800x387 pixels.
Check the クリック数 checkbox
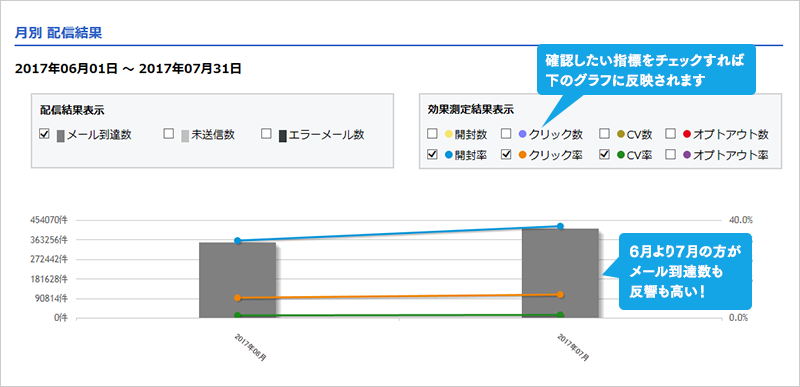[x=506, y=134]
